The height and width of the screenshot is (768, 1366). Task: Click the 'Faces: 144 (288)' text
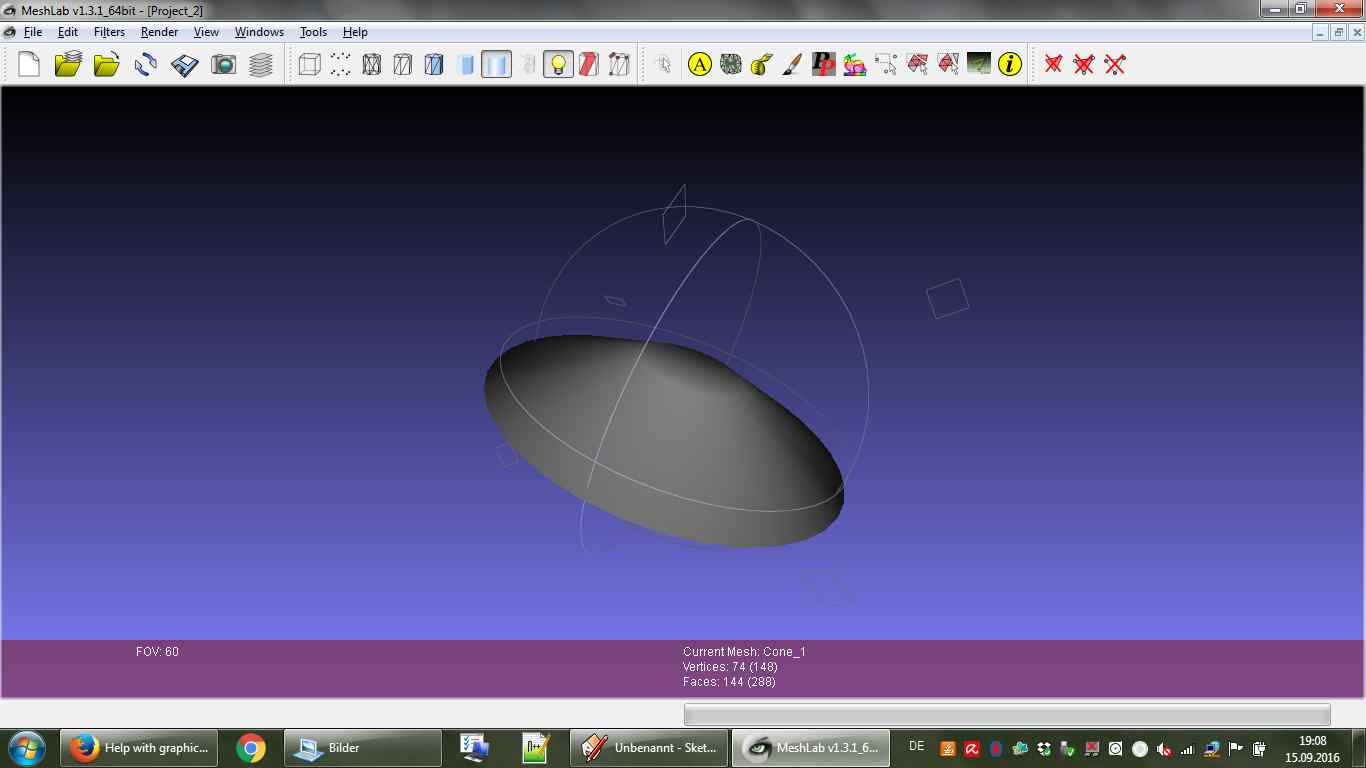coord(729,682)
